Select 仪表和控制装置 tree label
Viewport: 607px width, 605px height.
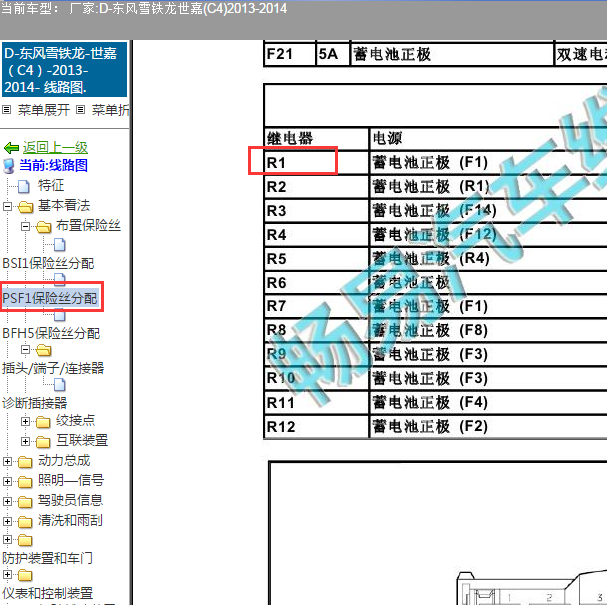[x=47, y=593]
